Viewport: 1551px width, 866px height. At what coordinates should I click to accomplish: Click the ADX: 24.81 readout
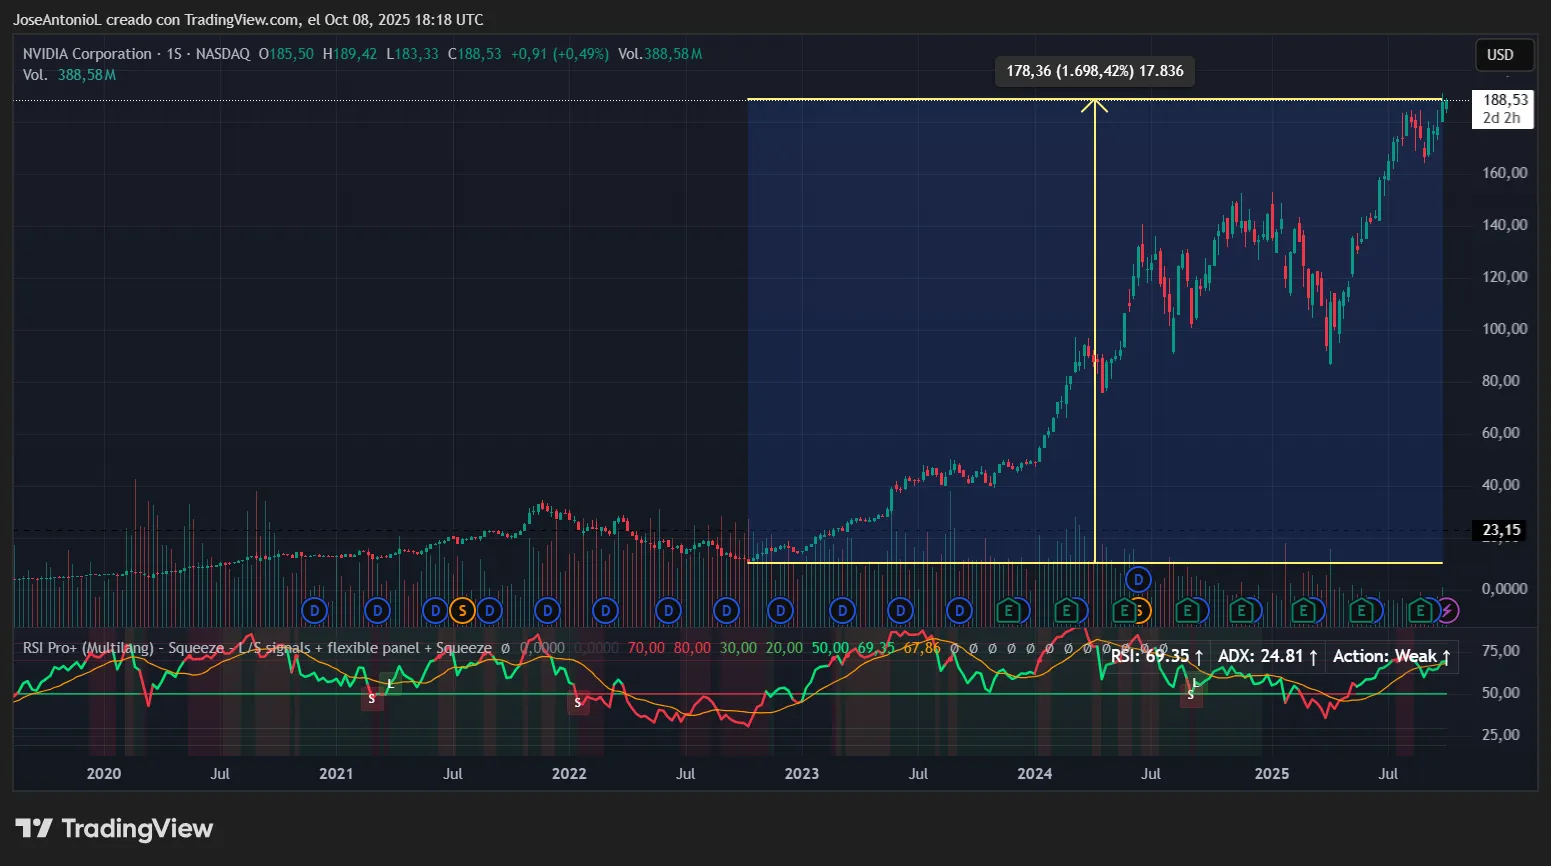(1267, 657)
